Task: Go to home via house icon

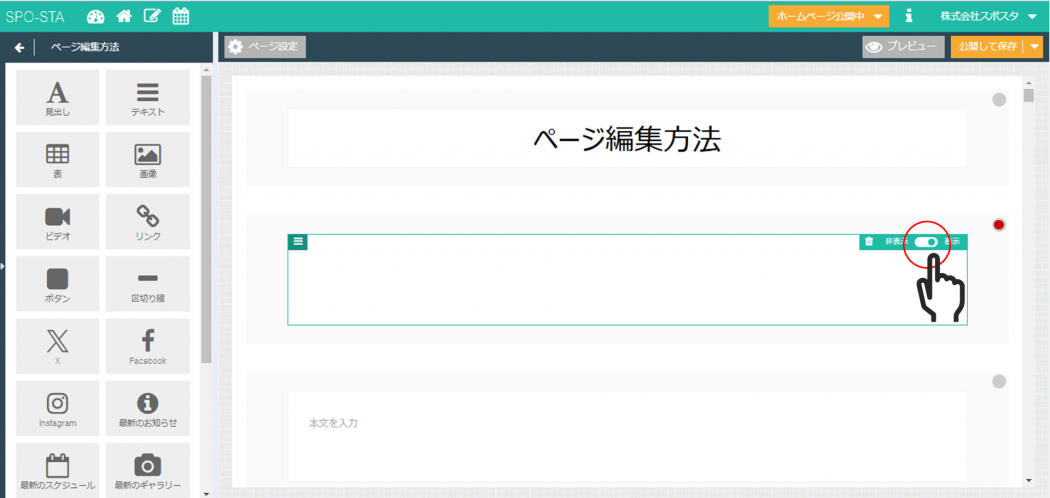Action: (x=124, y=16)
